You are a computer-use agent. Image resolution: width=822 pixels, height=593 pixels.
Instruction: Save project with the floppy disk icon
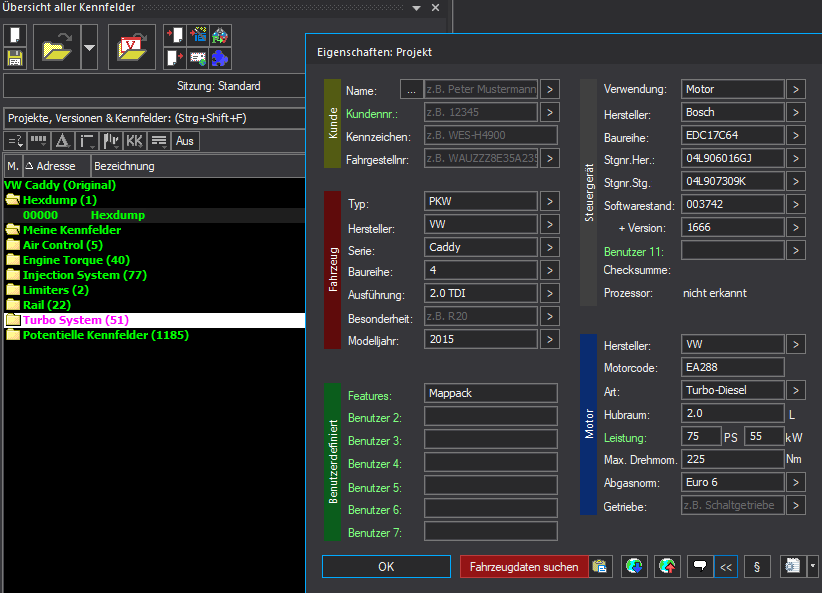click(x=15, y=58)
